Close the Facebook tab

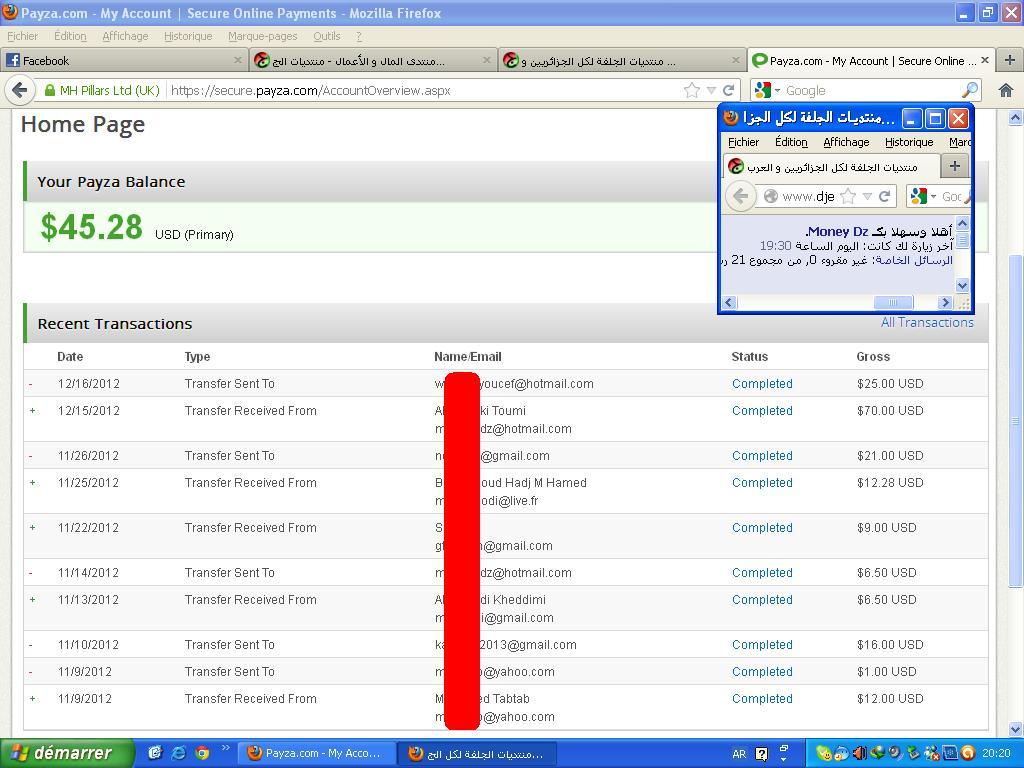tap(238, 60)
